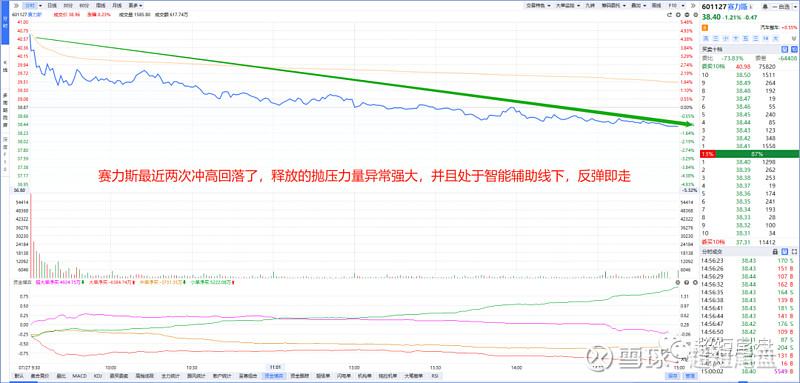This screenshot has height=383, width=800.
Task: Click the 九转 indicator button
Action: click(590, 6)
